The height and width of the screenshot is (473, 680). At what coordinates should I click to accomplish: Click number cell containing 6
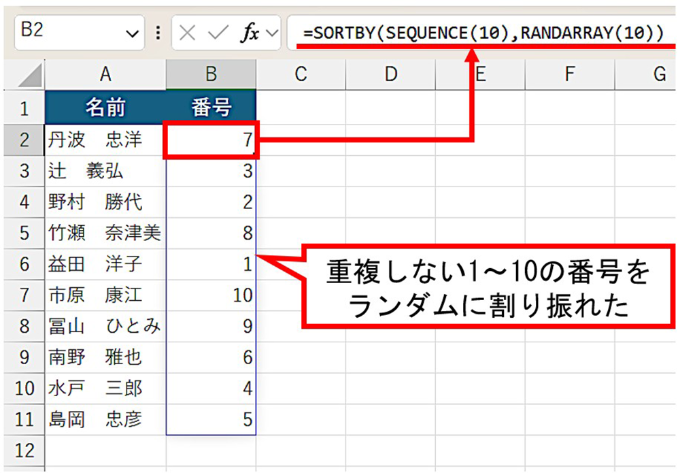pos(211,358)
